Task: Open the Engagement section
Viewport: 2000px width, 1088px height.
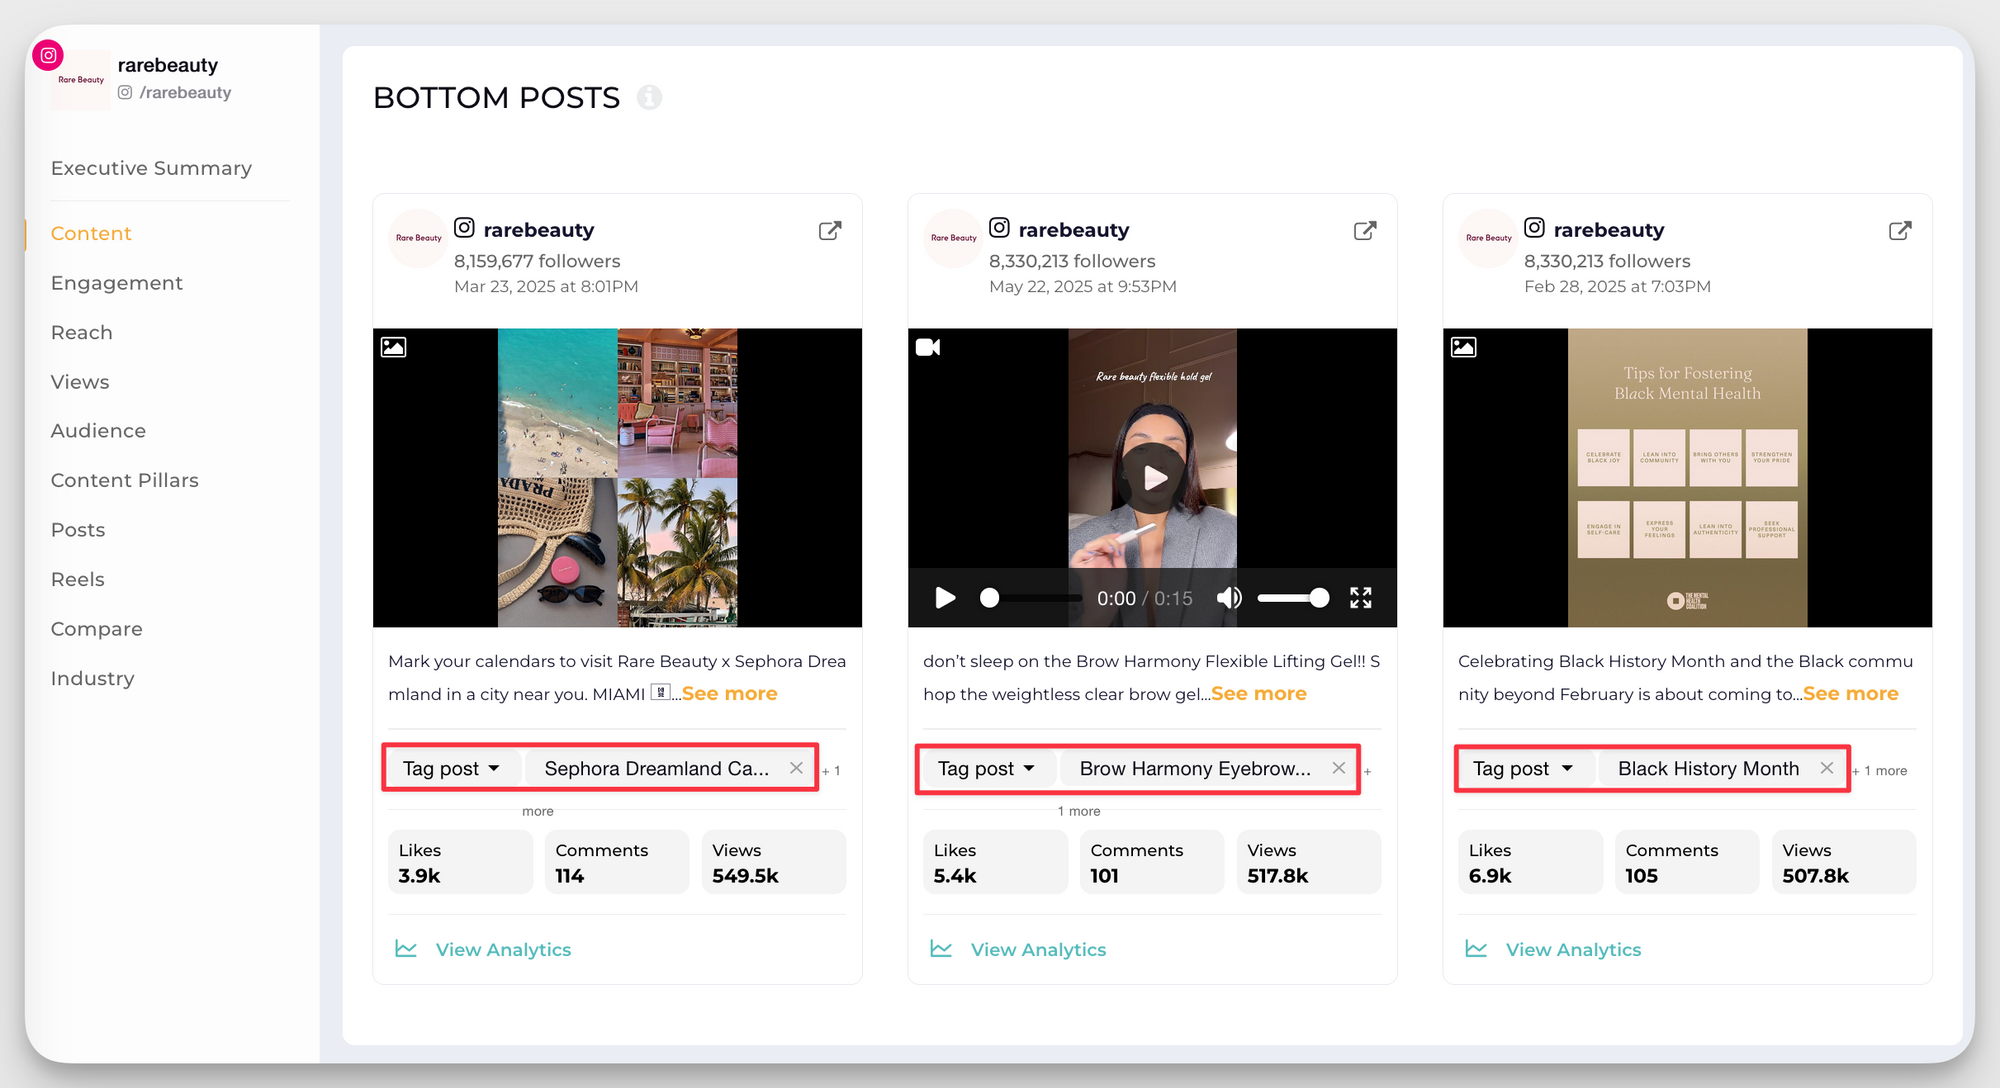Action: click(117, 283)
